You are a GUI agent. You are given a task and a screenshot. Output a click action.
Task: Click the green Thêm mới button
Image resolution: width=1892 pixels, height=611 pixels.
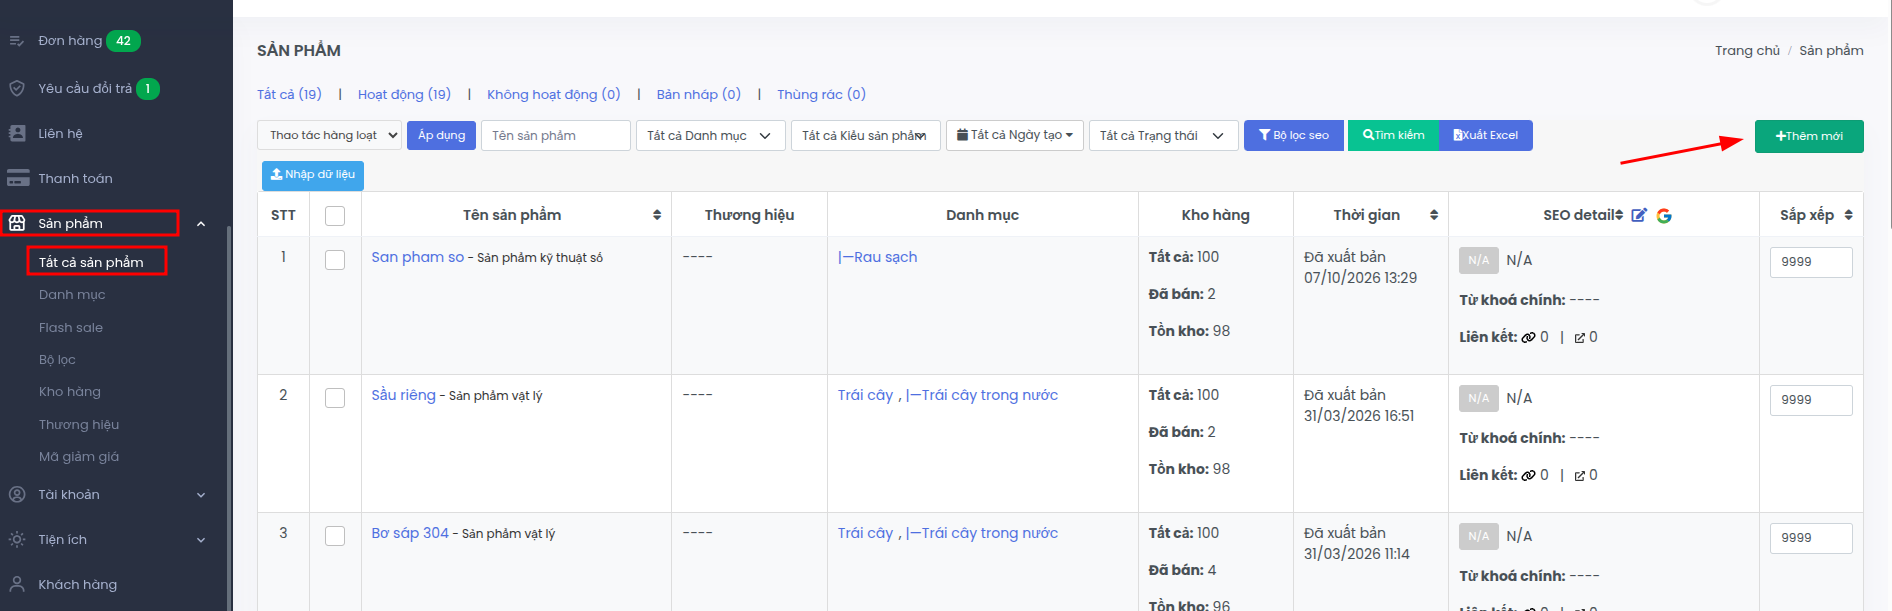click(1809, 136)
